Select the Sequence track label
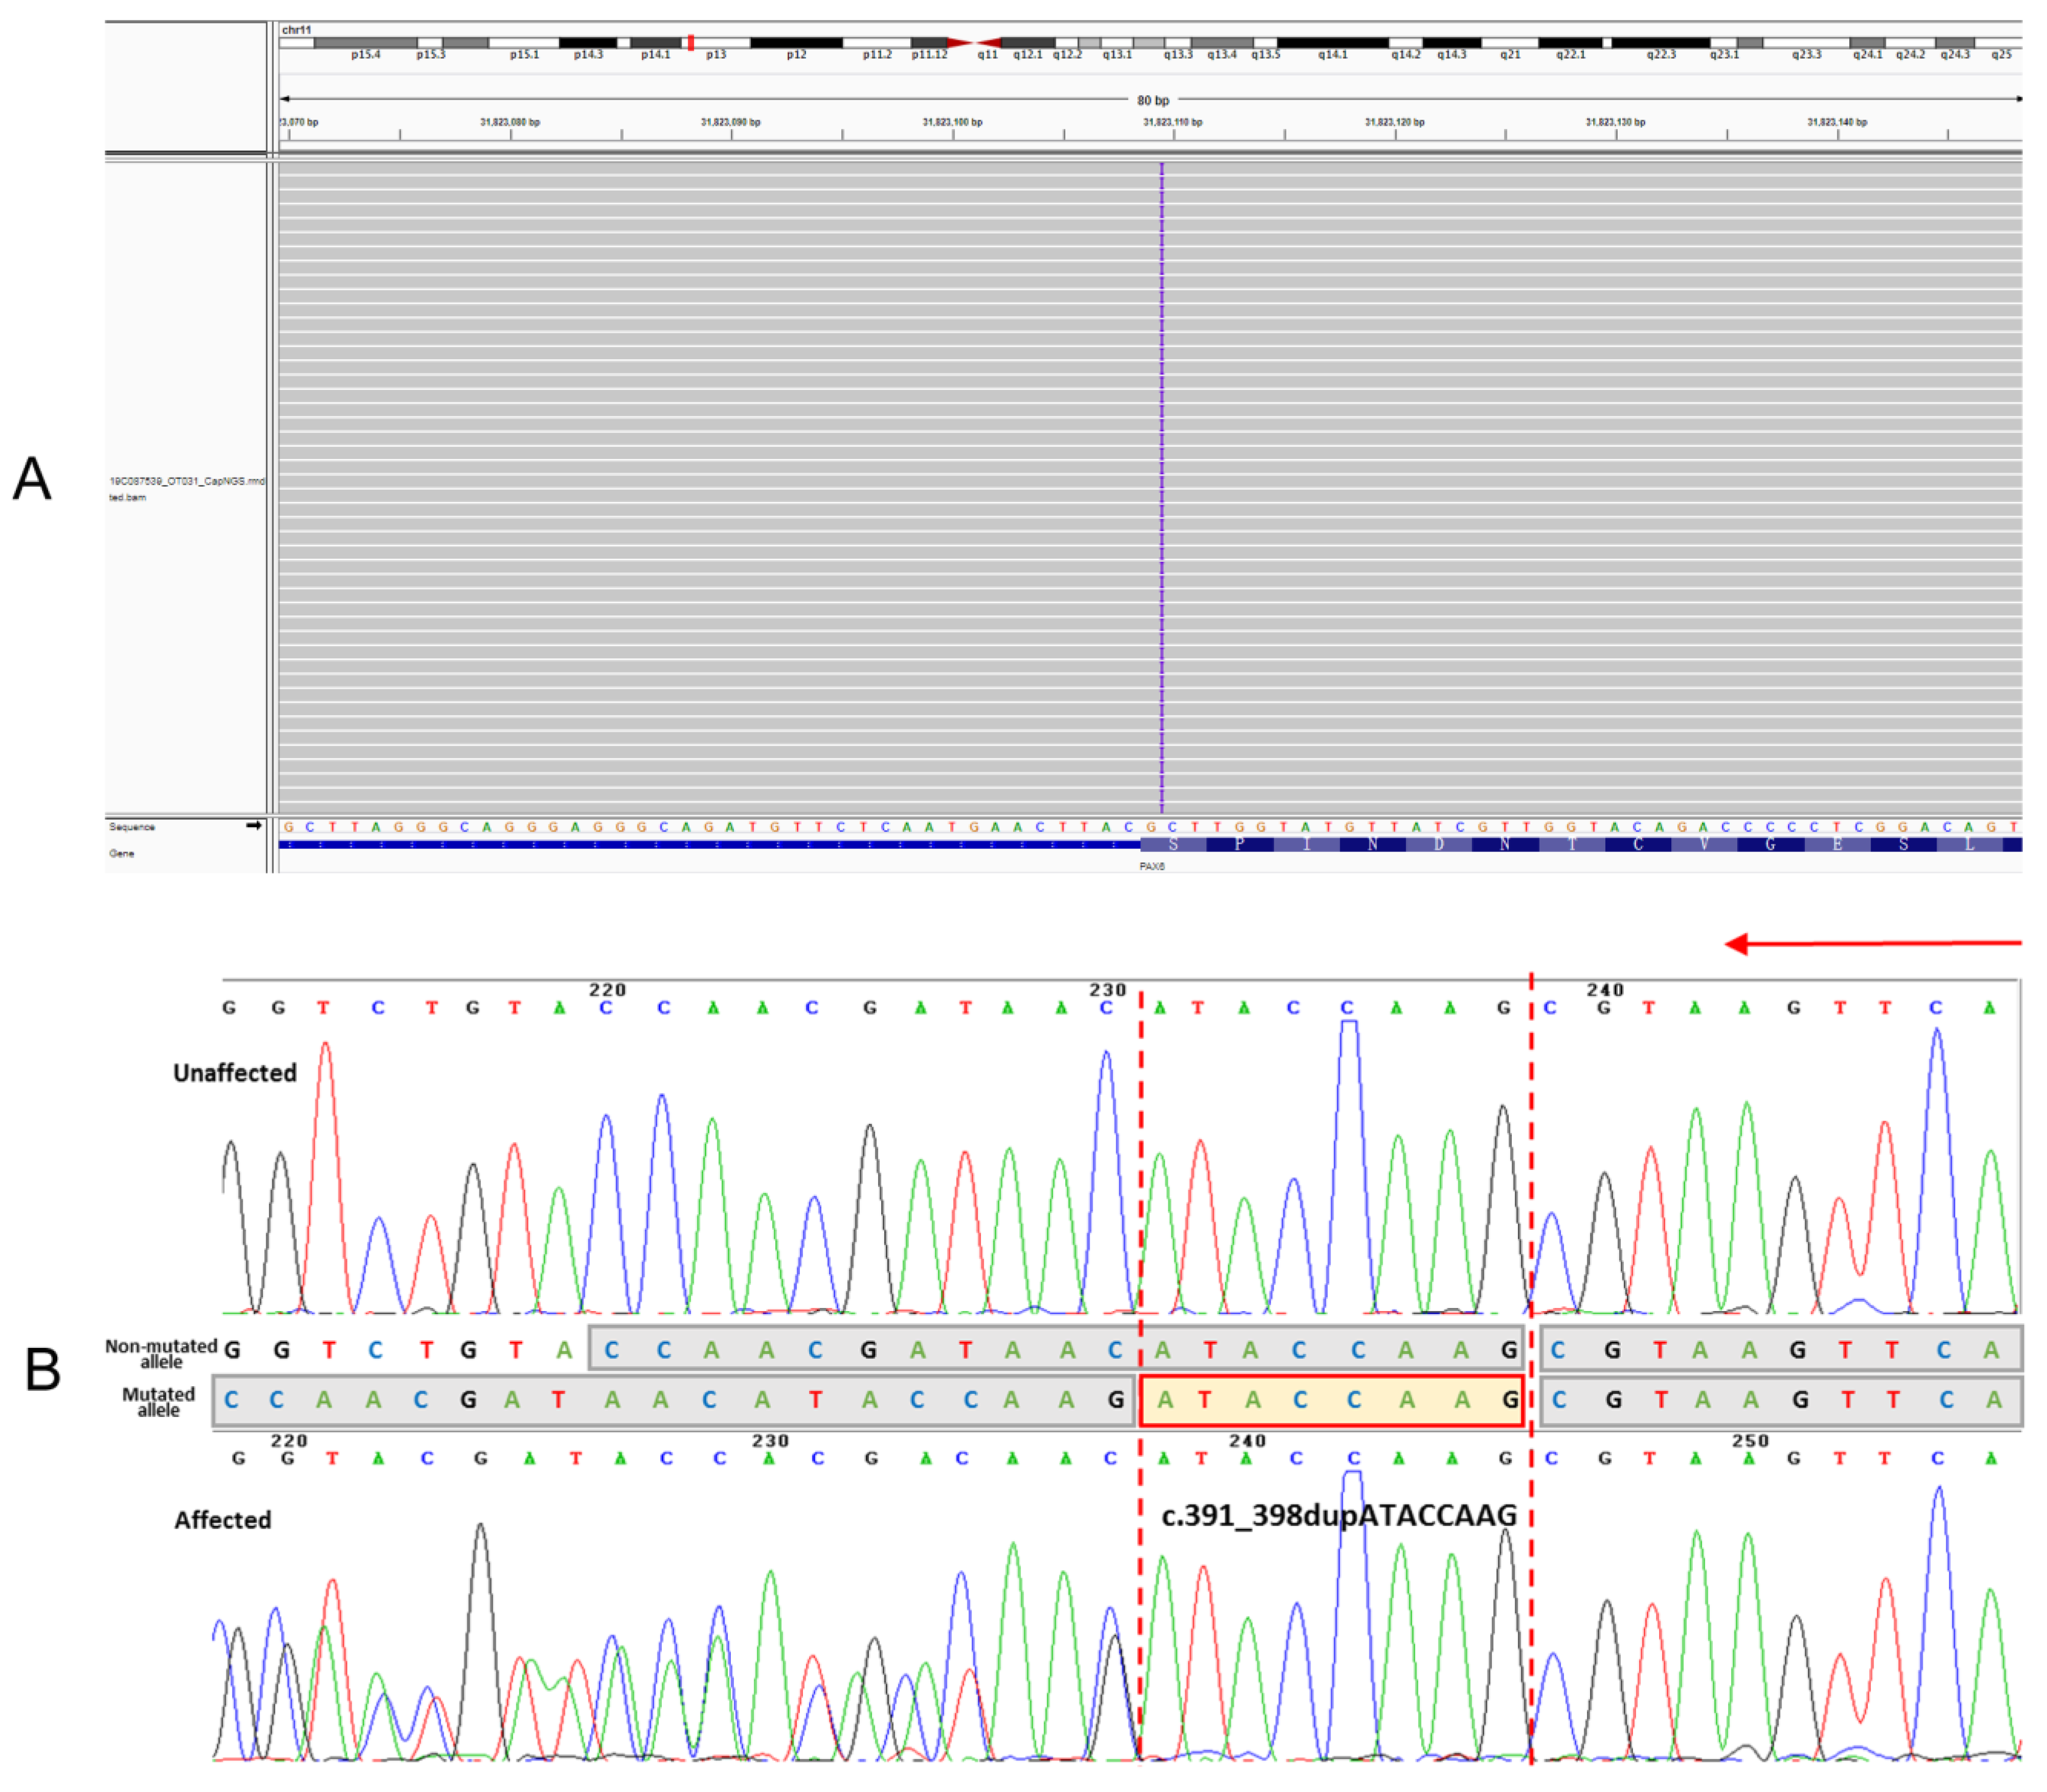Viewport: 2047px width, 1792px height. pos(132,827)
